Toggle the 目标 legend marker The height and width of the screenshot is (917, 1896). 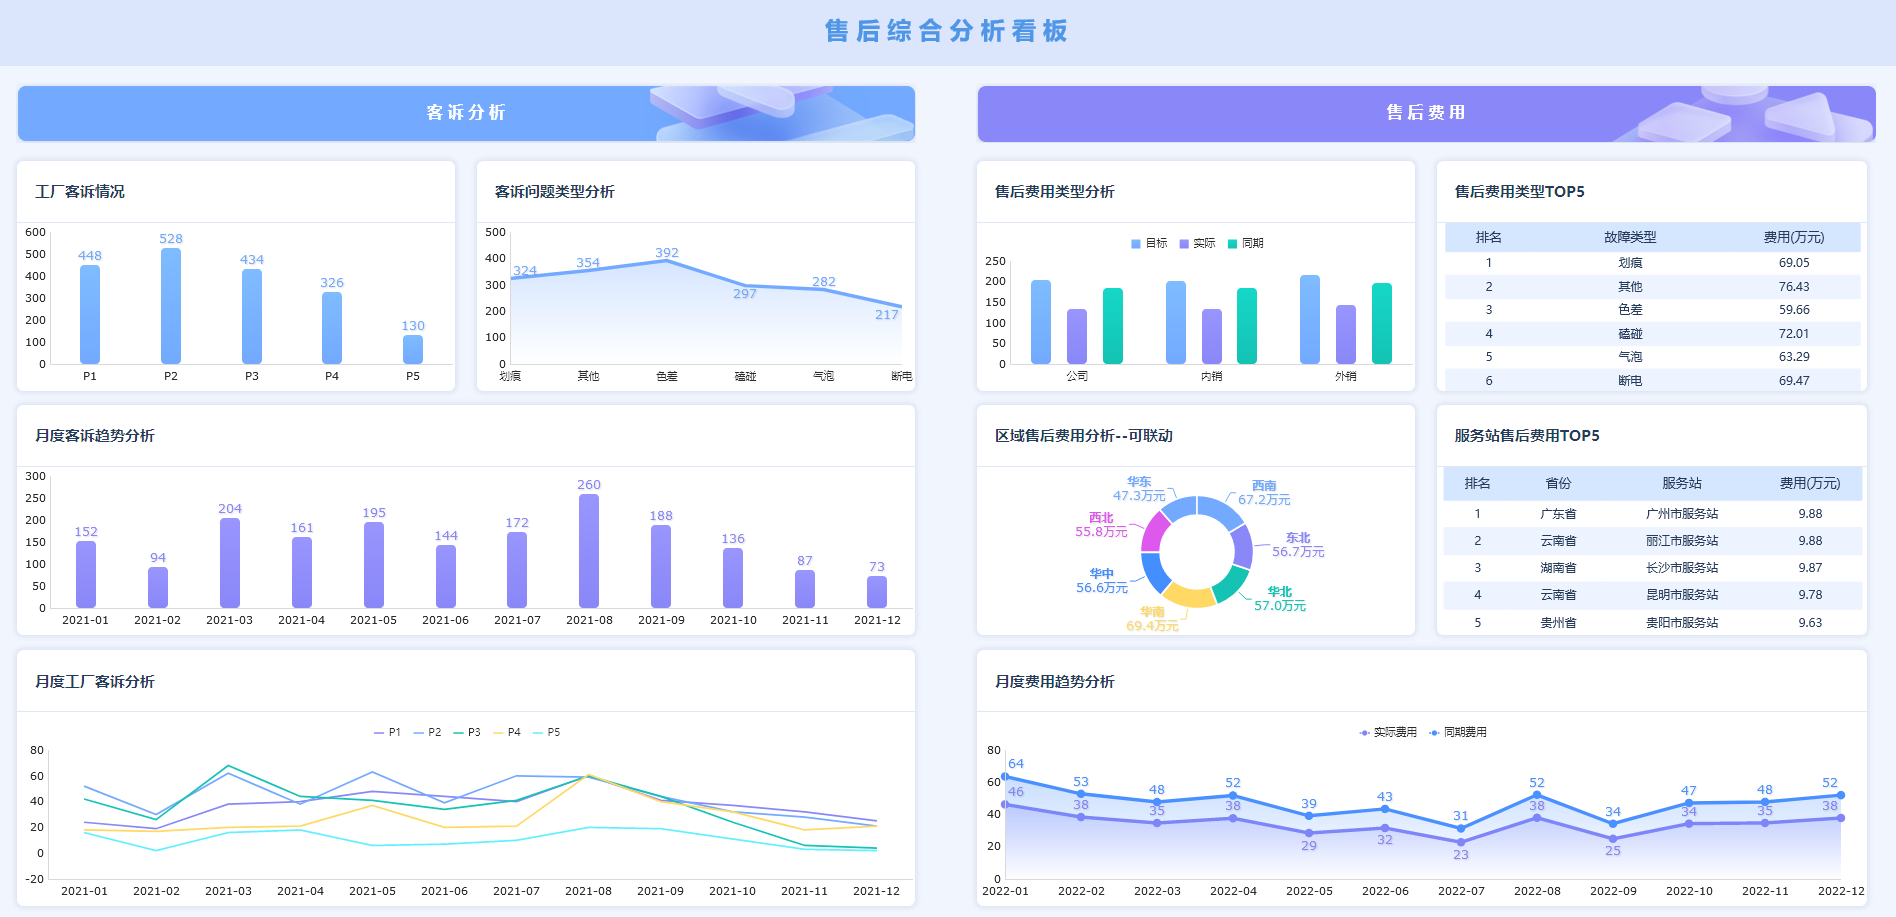click(1149, 243)
